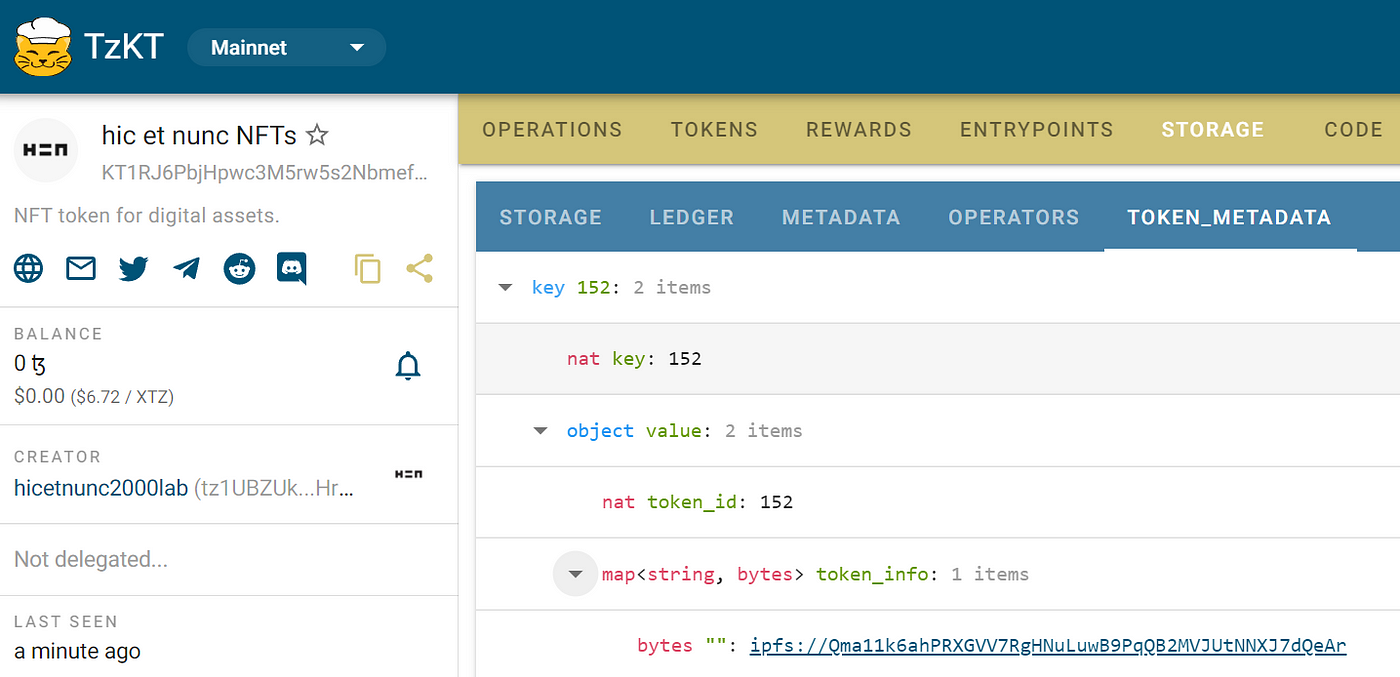Favorite contract with the star icon
The image size is (1400, 677).
tap(317, 134)
